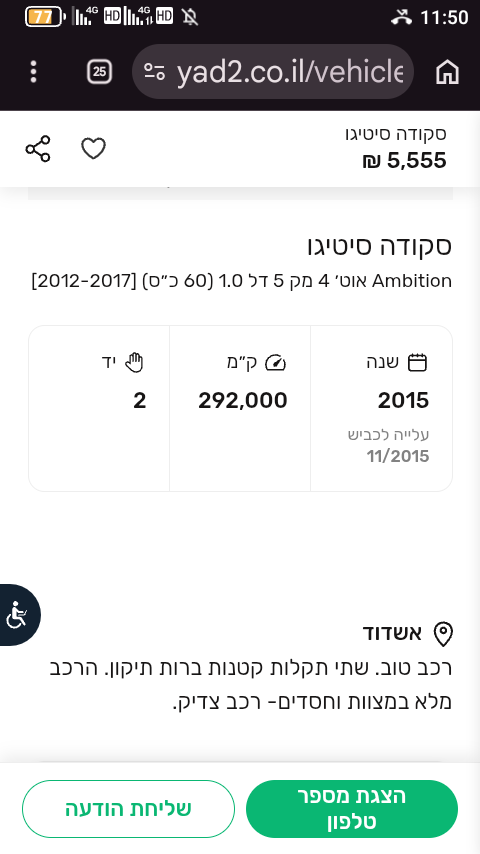The width and height of the screenshot is (480, 854).
Task: Tap the סקודה סיטיגו listing title
Action: [379, 246]
